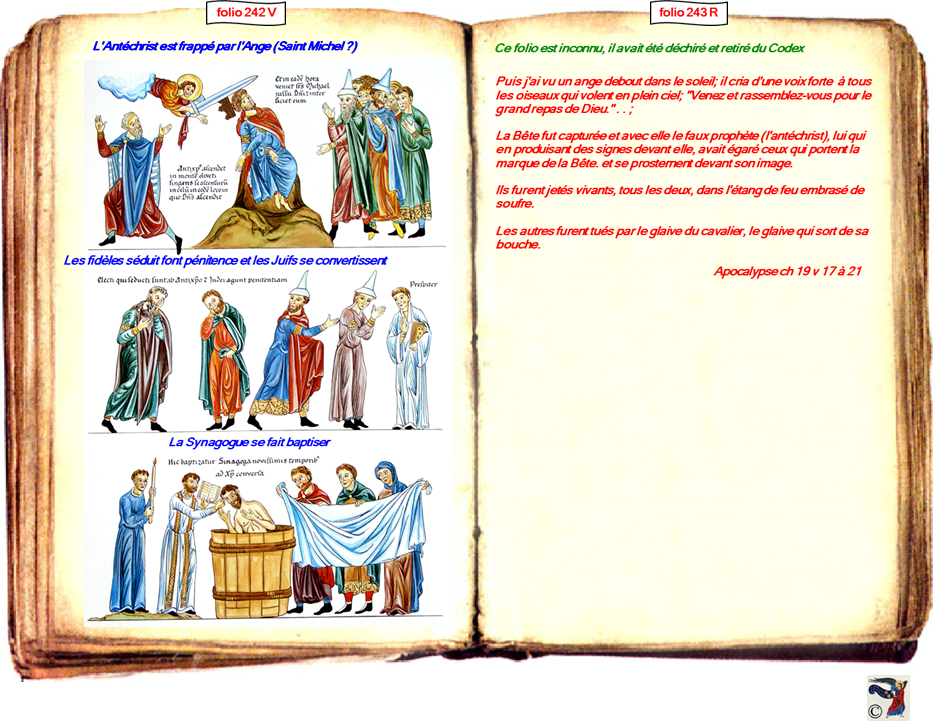The height and width of the screenshot is (721, 933).
Task: Click heading "Les fidèles séduit font pénitence"
Action: point(225,261)
